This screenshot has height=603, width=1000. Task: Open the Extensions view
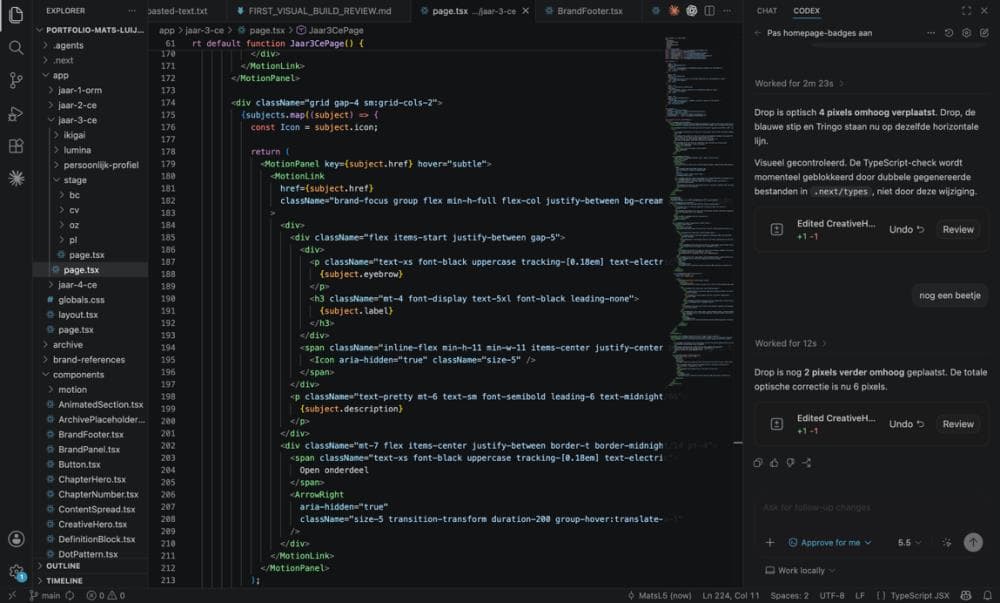(16, 146)
